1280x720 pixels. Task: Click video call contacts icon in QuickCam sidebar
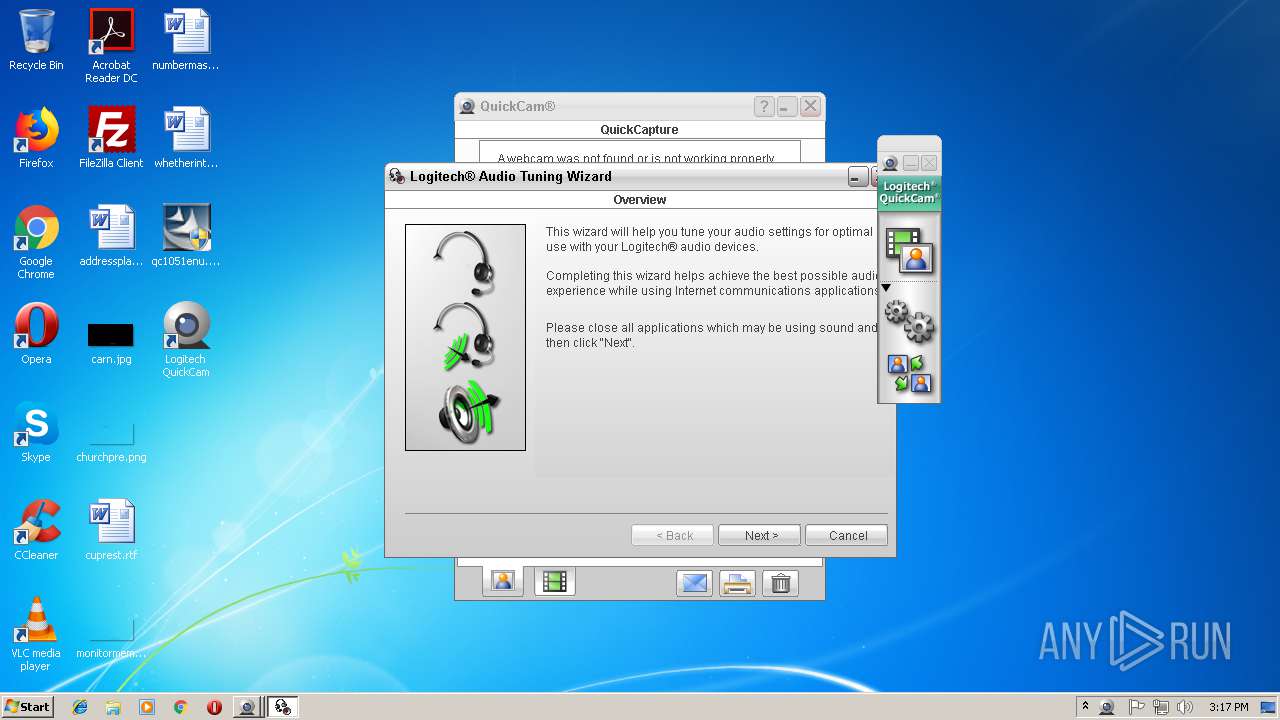[909, 374]
